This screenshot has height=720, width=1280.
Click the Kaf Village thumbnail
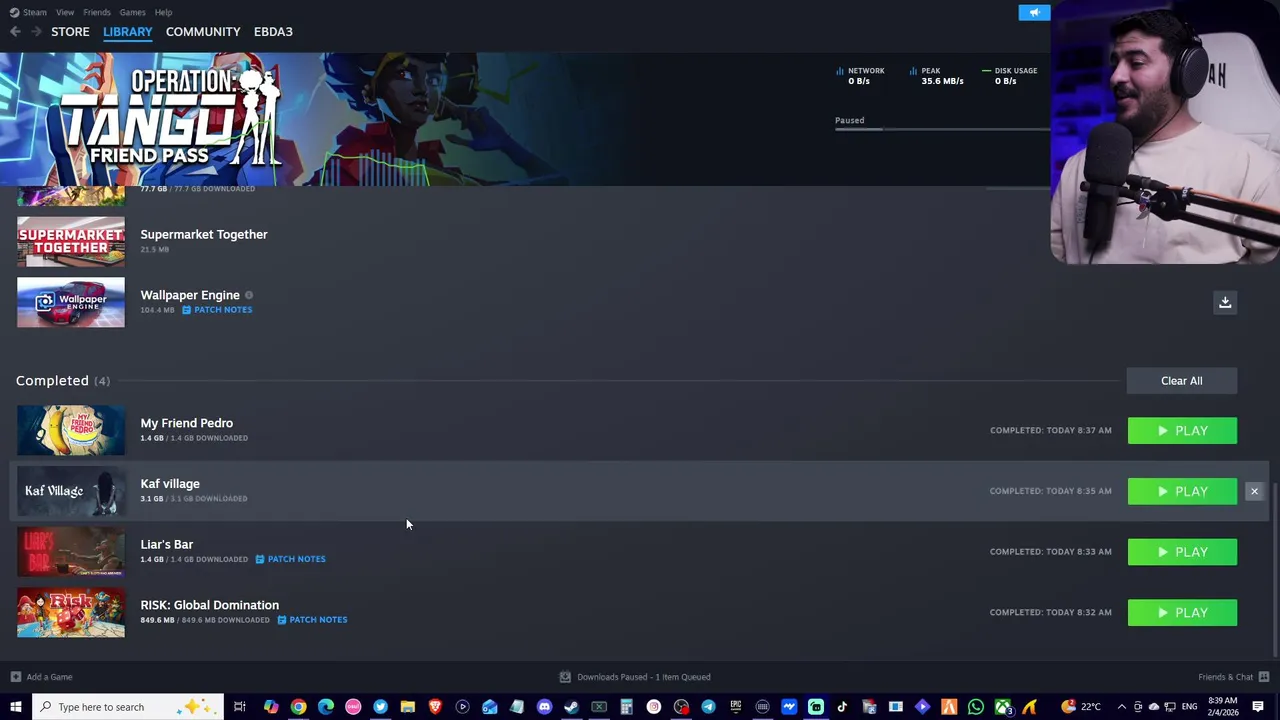71,491
